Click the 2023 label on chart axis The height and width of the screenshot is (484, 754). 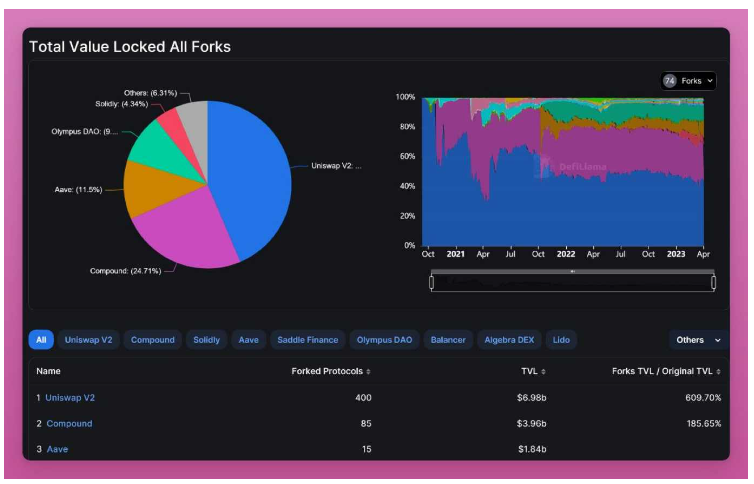coord(676,254)
